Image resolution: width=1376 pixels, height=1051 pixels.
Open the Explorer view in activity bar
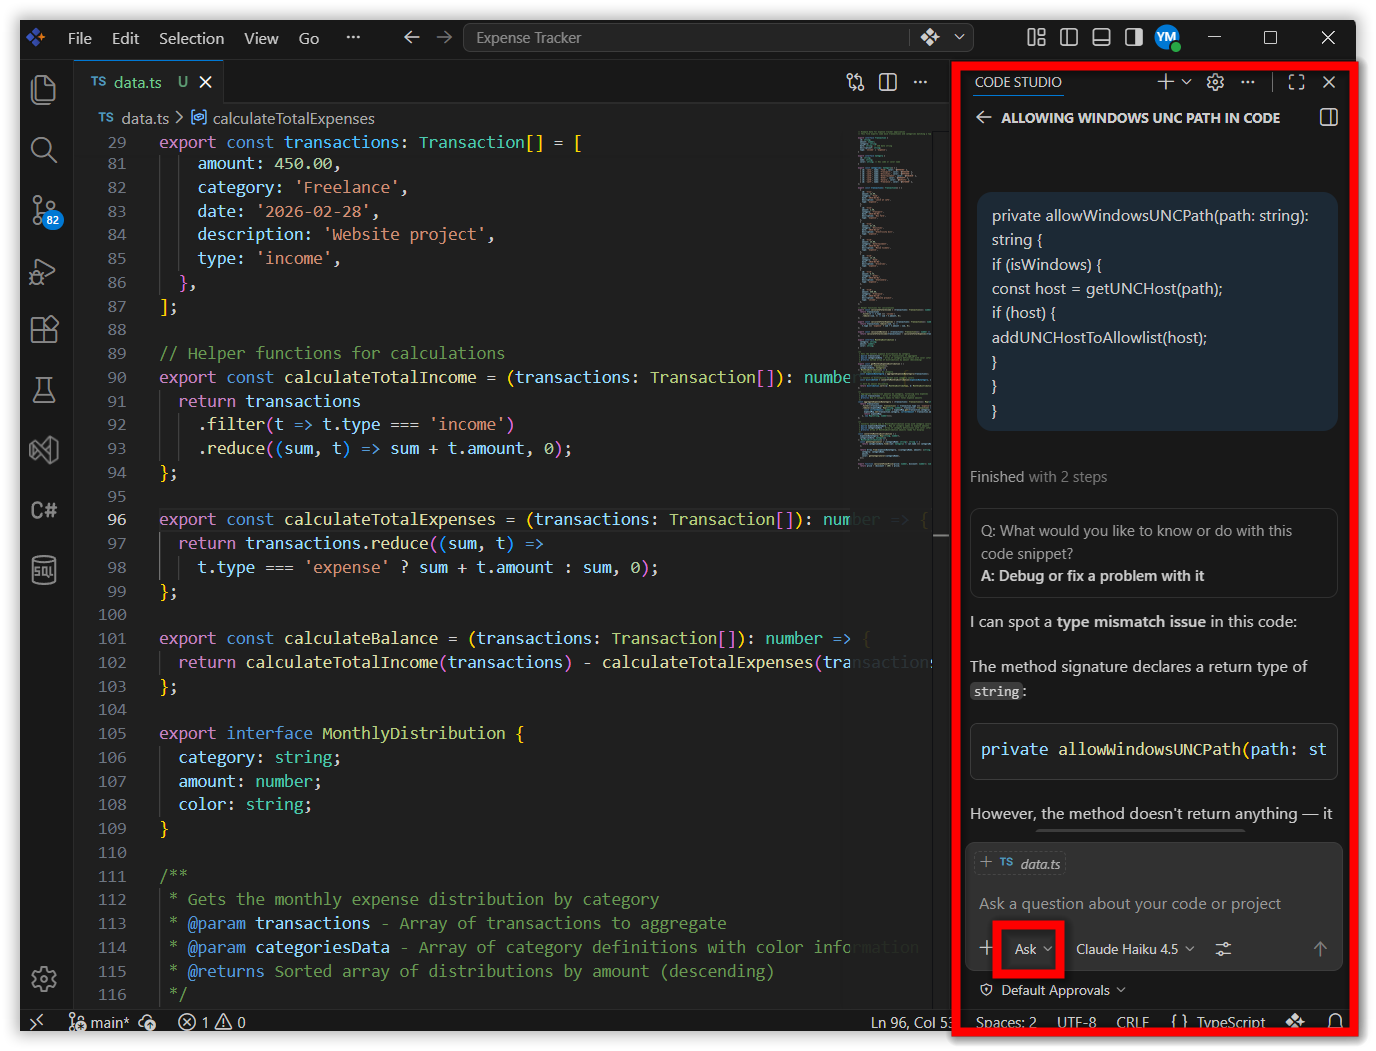(x=44, y=90)
